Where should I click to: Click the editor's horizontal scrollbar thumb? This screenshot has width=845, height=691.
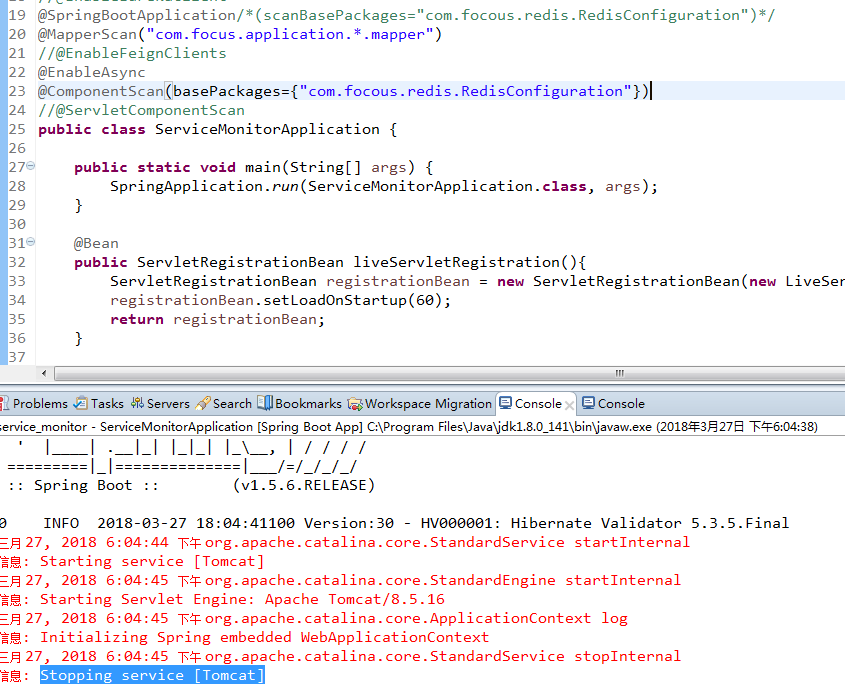[620, 373]
